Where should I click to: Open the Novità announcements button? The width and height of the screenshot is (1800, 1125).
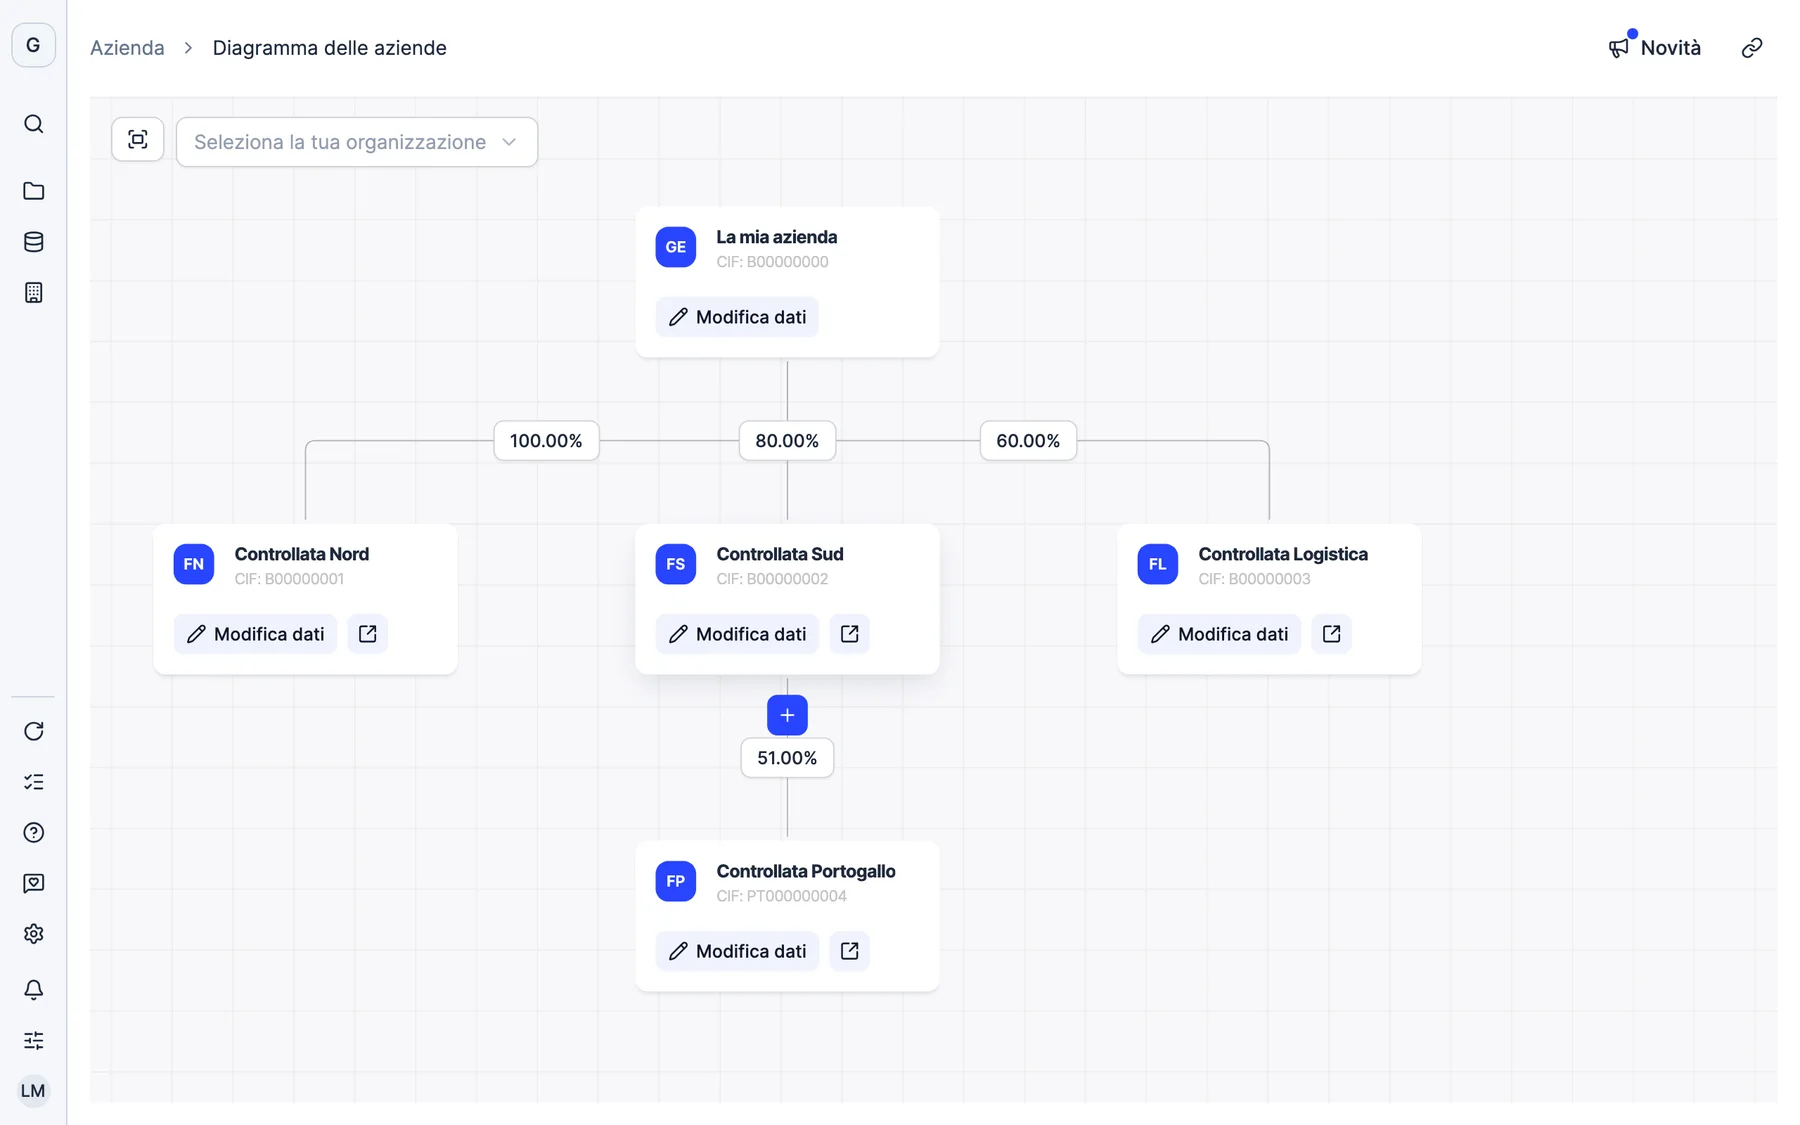[1654, 48]
